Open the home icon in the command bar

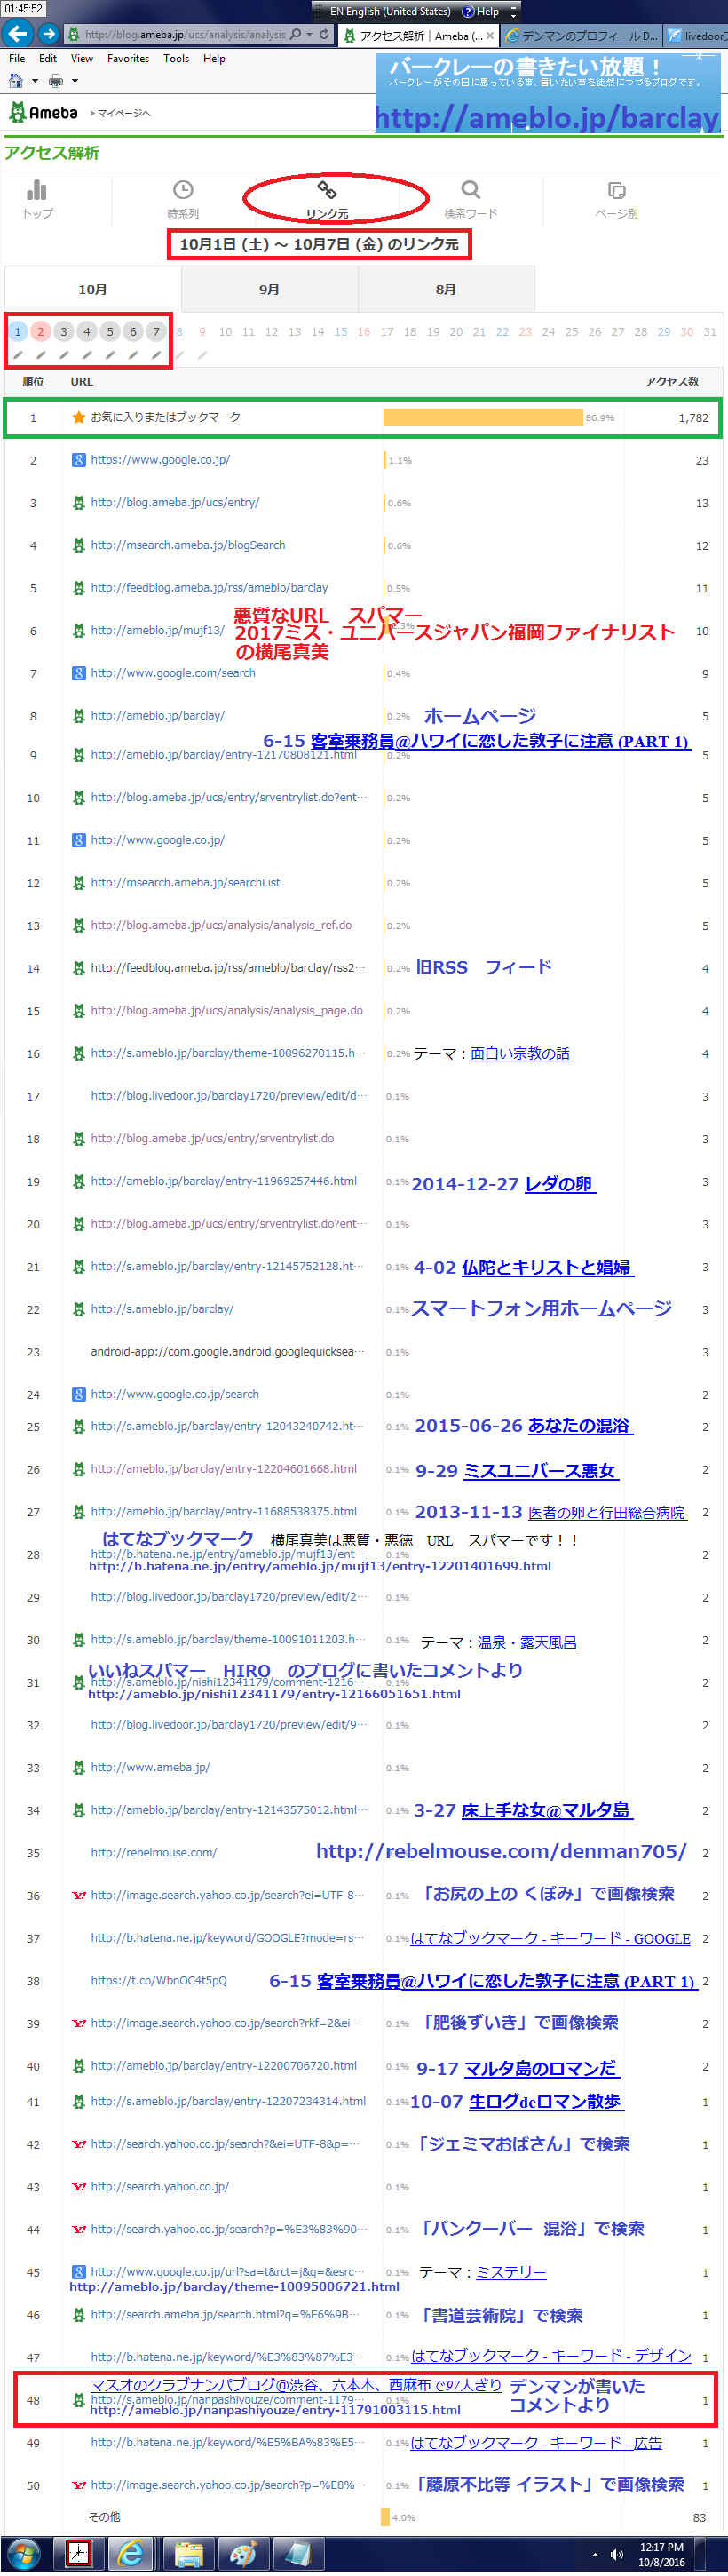(15, 80)
